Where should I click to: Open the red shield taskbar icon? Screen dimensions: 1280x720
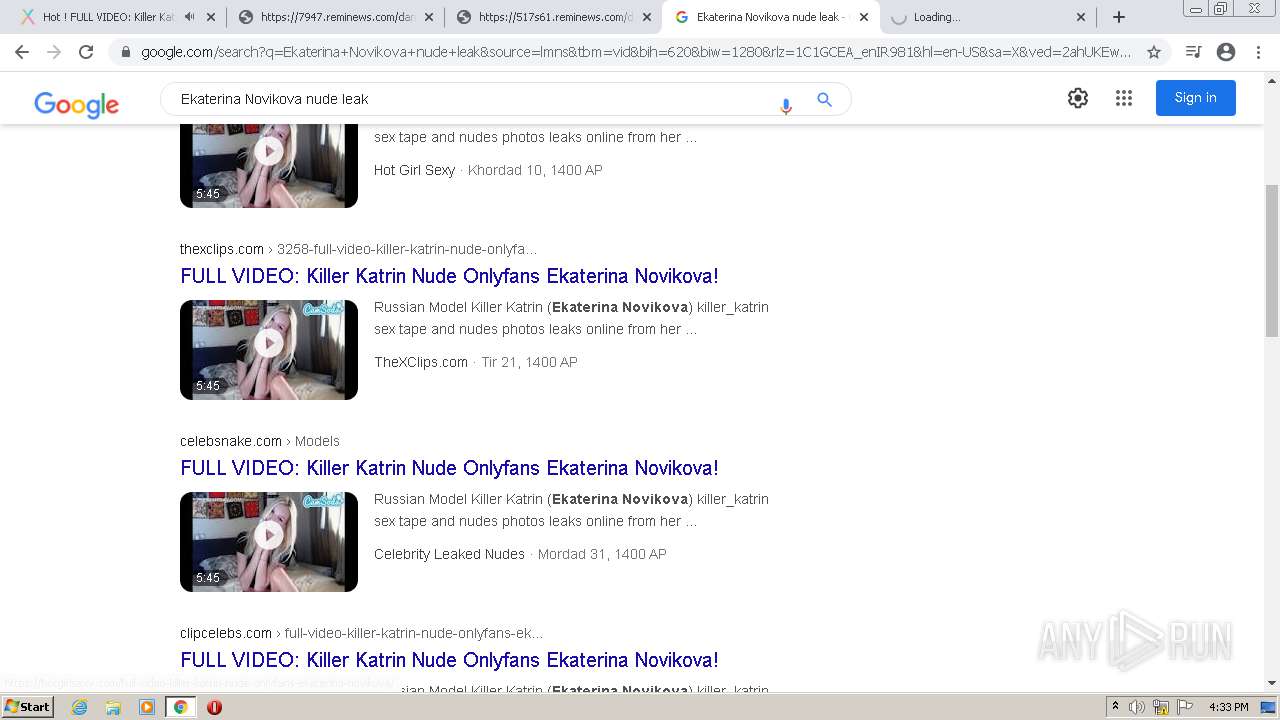pyautogui.click(x=214, y=707)
